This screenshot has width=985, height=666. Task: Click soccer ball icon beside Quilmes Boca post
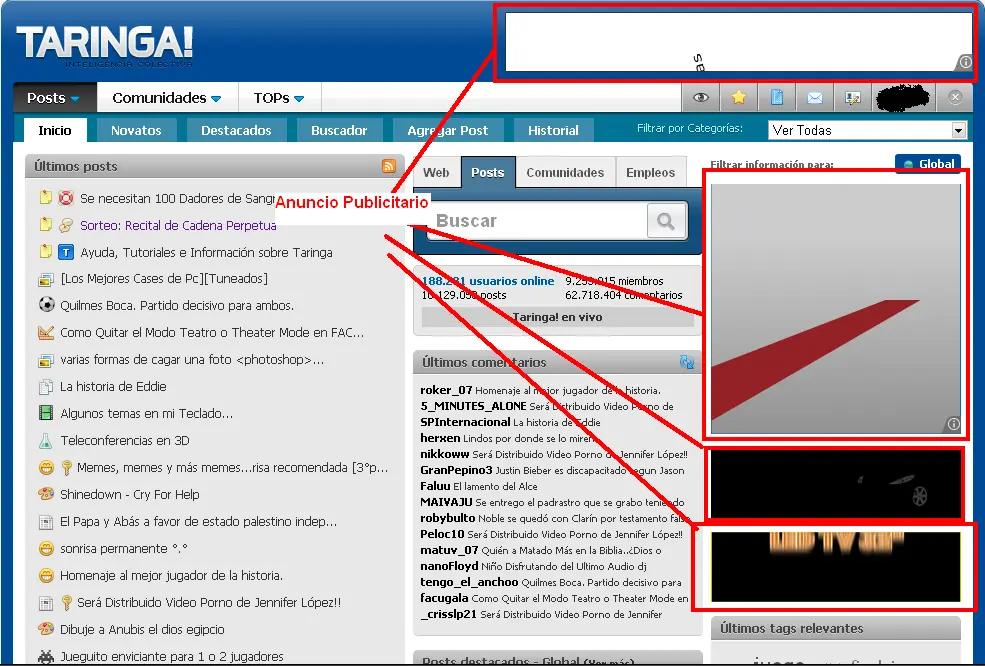(46, 305)
